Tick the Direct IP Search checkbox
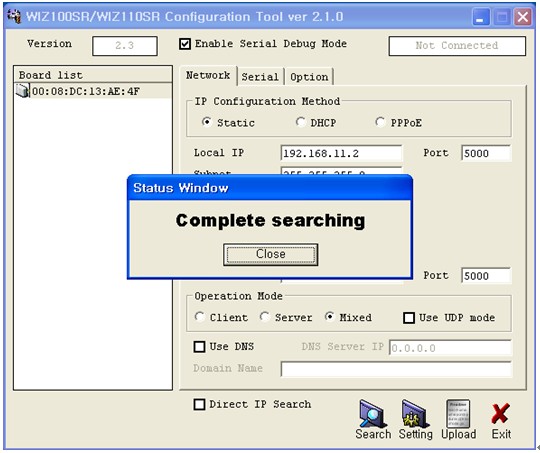This screenshot has width=540, height=453. pyautogui.click(x=199, y=404)
